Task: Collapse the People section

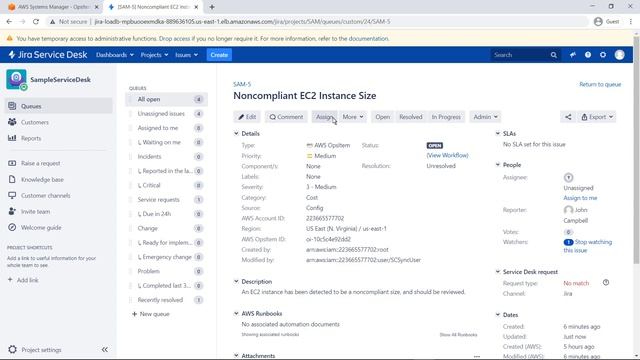Action: pyautogui.click(x=498, y=164)
